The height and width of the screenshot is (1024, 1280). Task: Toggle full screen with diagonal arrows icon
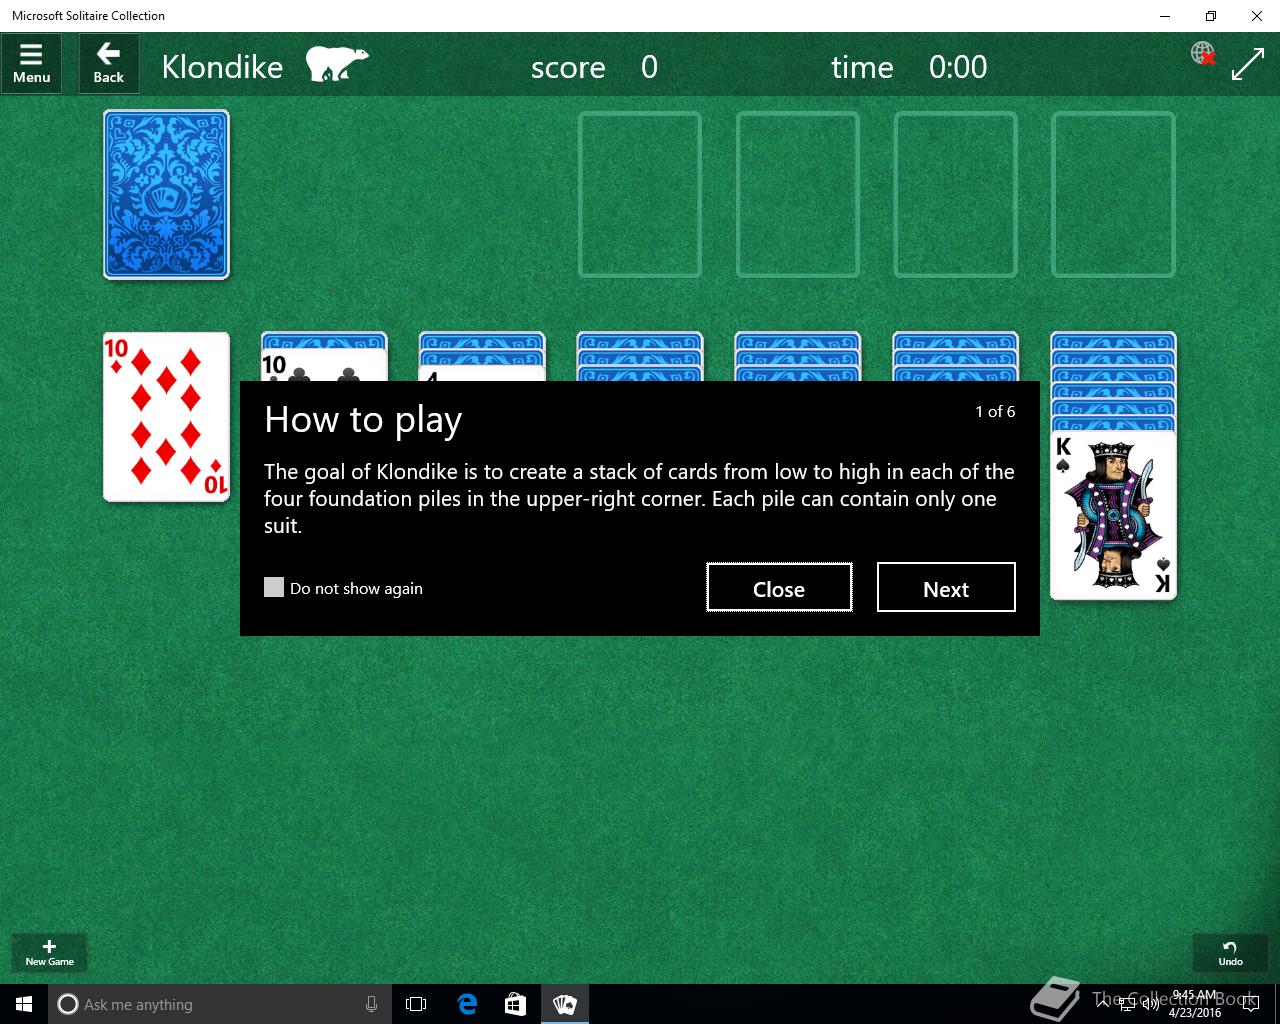(1248, 65)
